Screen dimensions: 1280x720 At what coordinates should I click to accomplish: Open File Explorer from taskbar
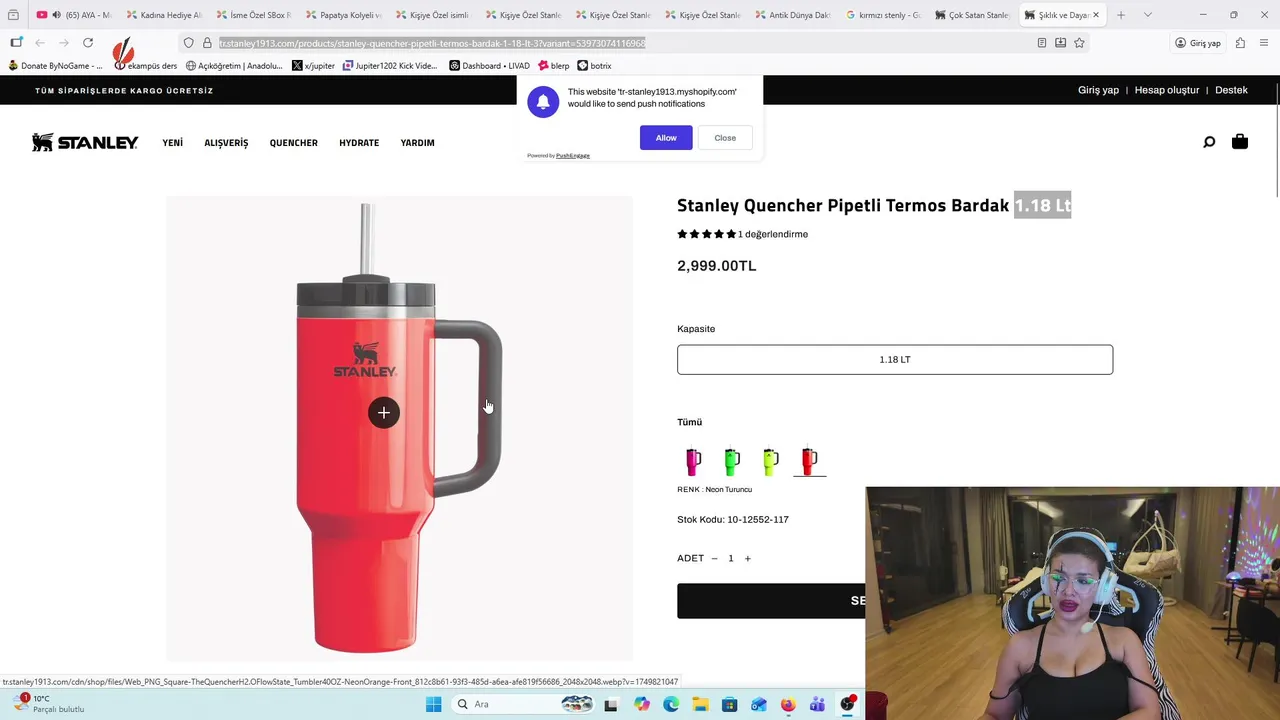tap(700, 704)
